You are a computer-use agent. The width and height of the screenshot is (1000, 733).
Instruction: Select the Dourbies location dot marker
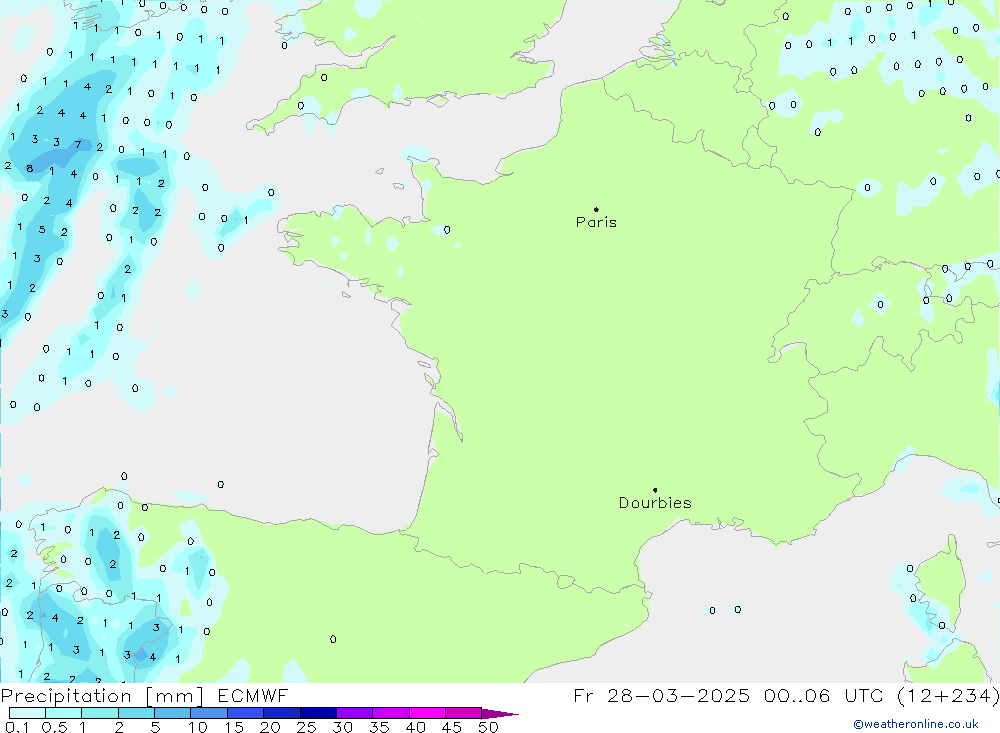coord(655,490)
